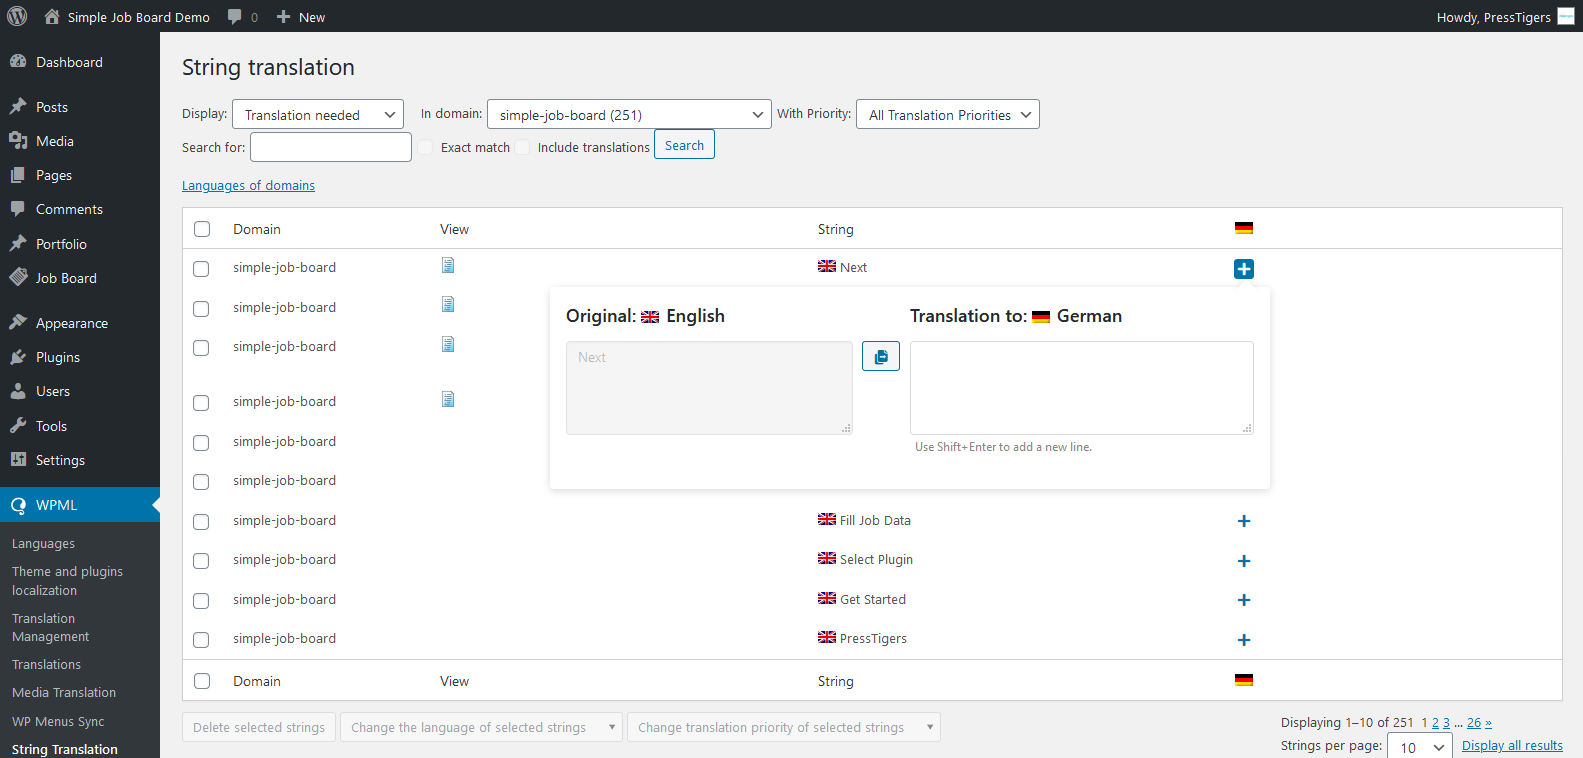1583x758 pixels.
Task: Click the Settings sliders icon
Action: (x=18, y=460)
